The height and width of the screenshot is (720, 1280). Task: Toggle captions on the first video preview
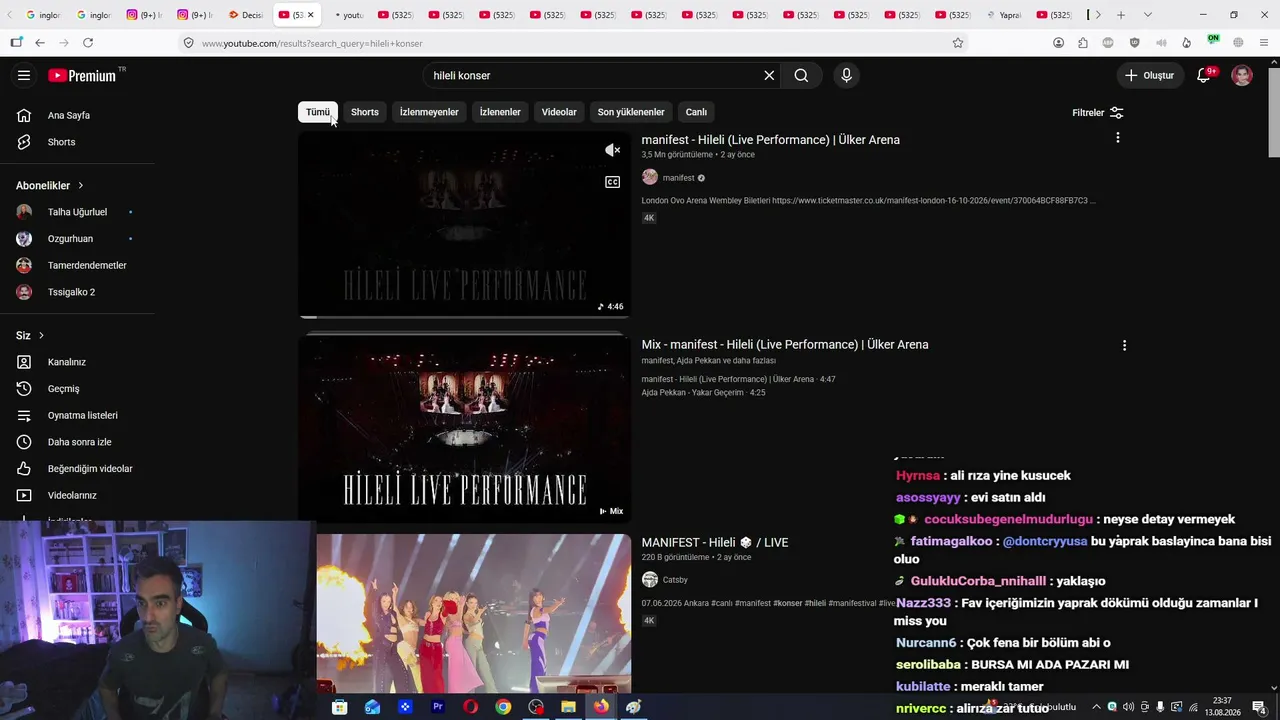613,182
